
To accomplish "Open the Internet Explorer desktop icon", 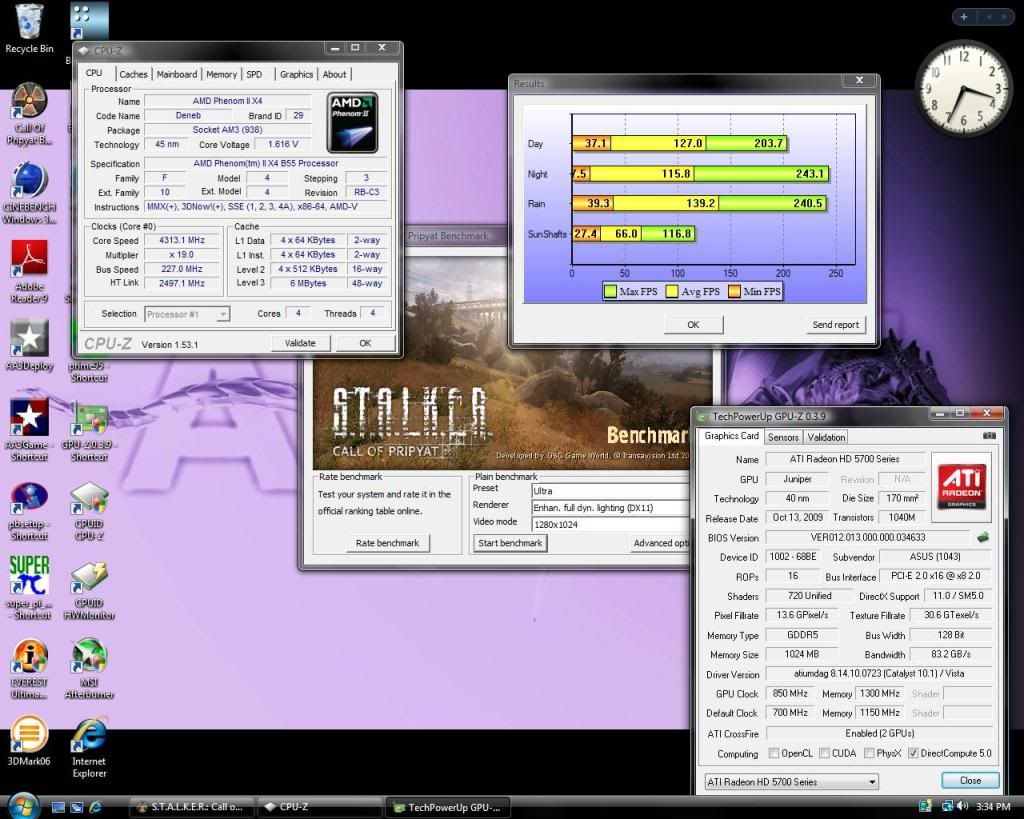I will click(89, 736).
